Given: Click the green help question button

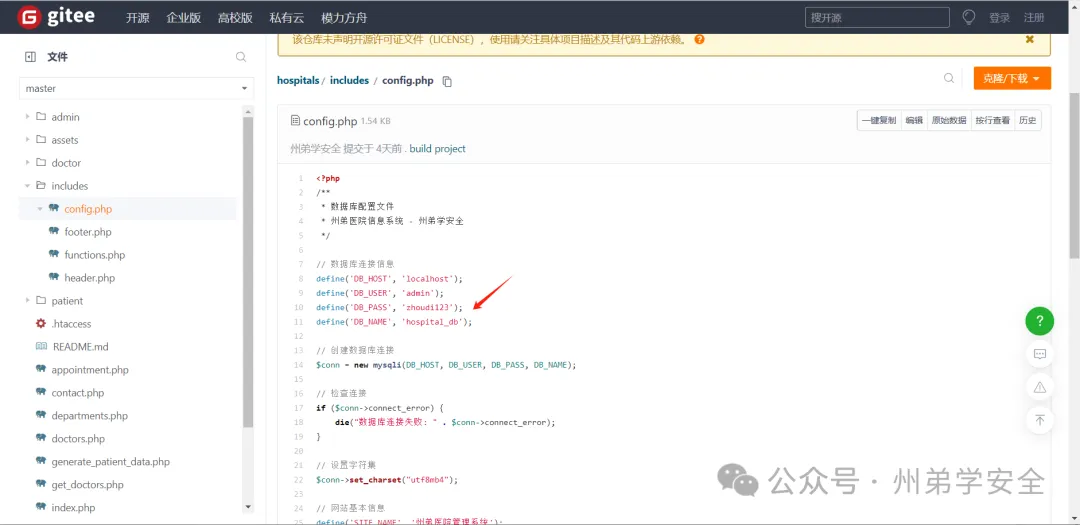Looking at the screenshot, I should [1039, 320].
